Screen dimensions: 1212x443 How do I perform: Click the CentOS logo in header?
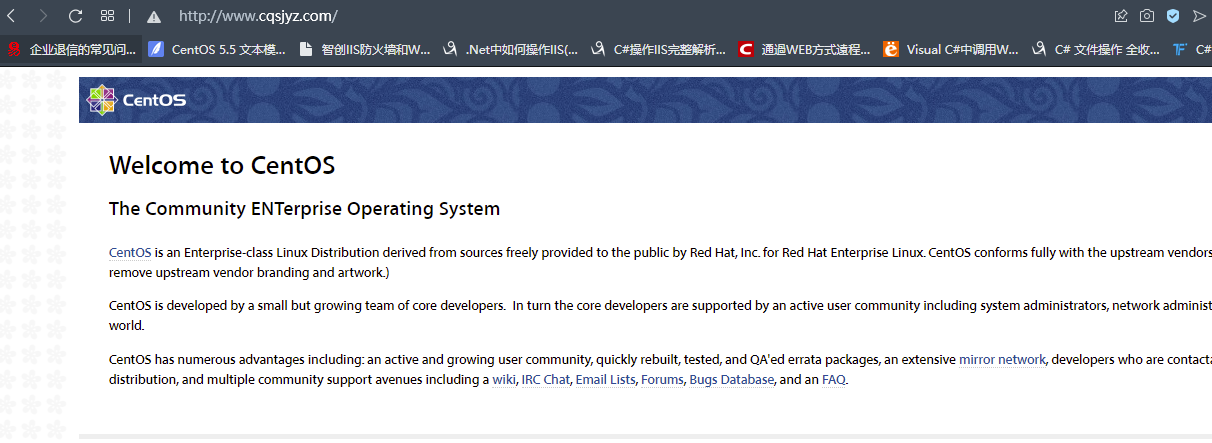tap(137, 99)
